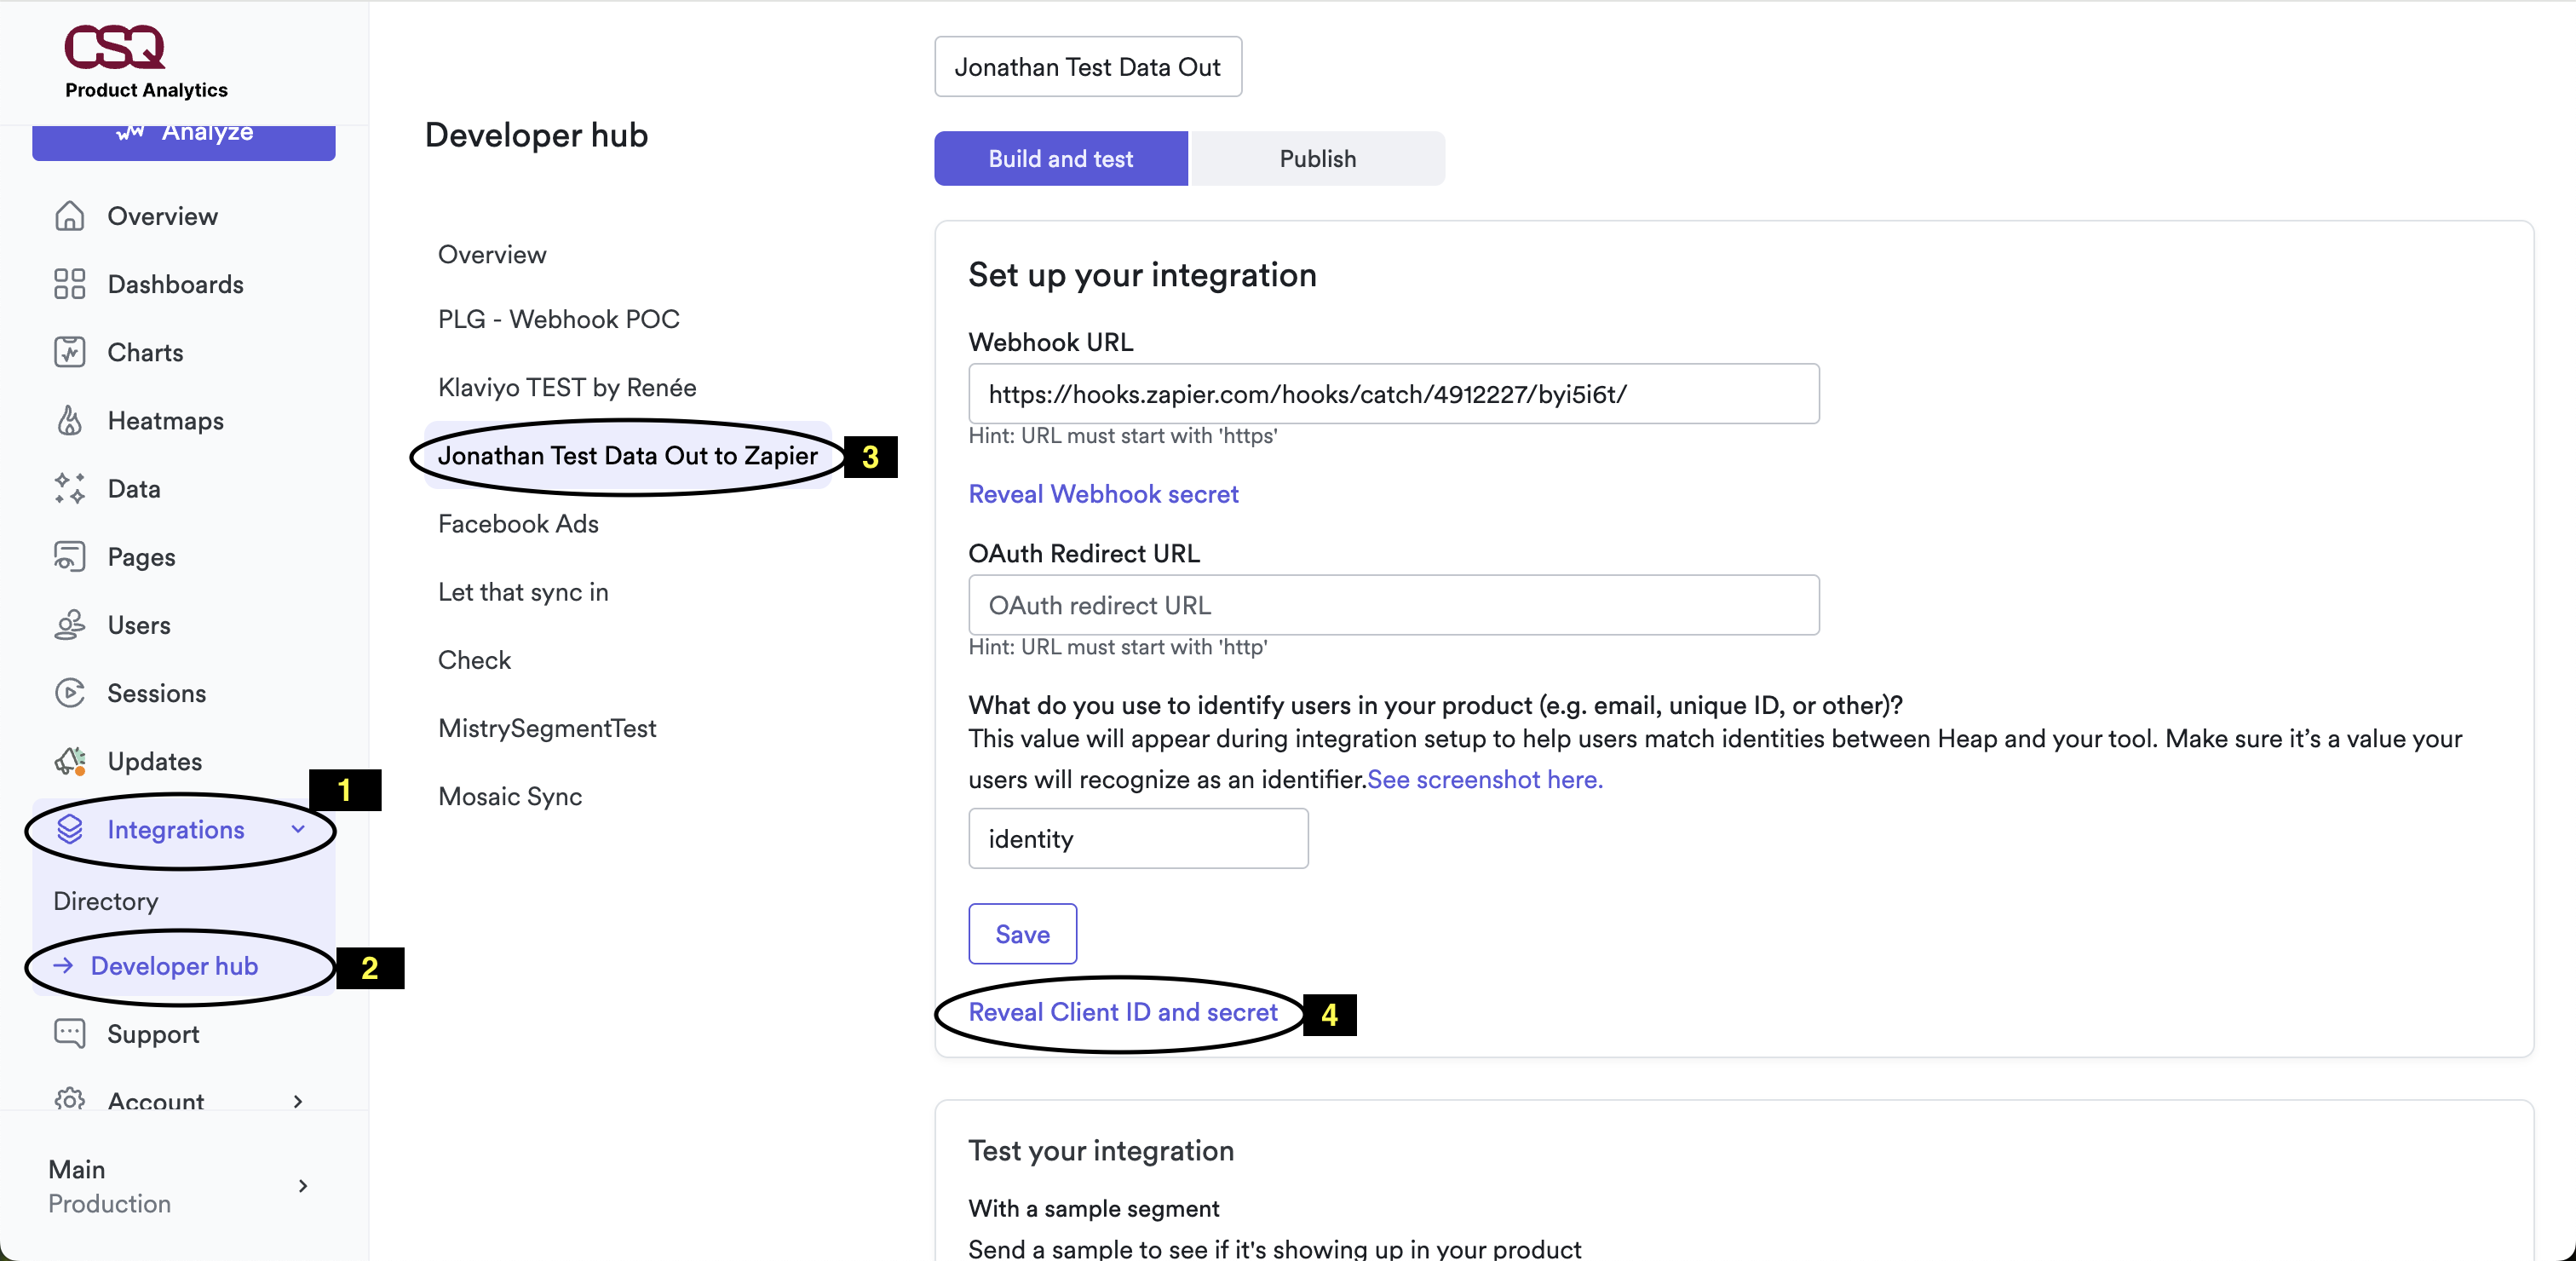This screenshot has width=2576, height=1261.
Task: Switch to the Publish tab
Action: pos(1317,158)
